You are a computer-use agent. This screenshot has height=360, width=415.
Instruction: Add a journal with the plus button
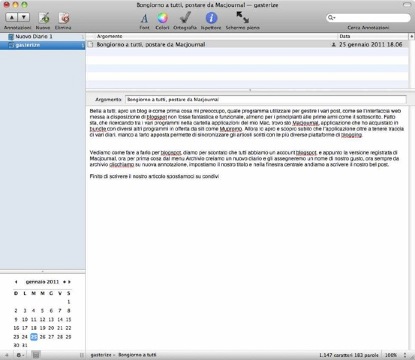coord(6,355)
